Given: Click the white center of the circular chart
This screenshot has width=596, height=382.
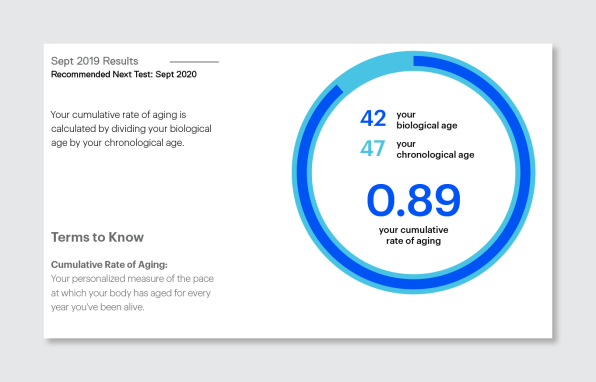Looking at the screenshot, I should [414, 172].
